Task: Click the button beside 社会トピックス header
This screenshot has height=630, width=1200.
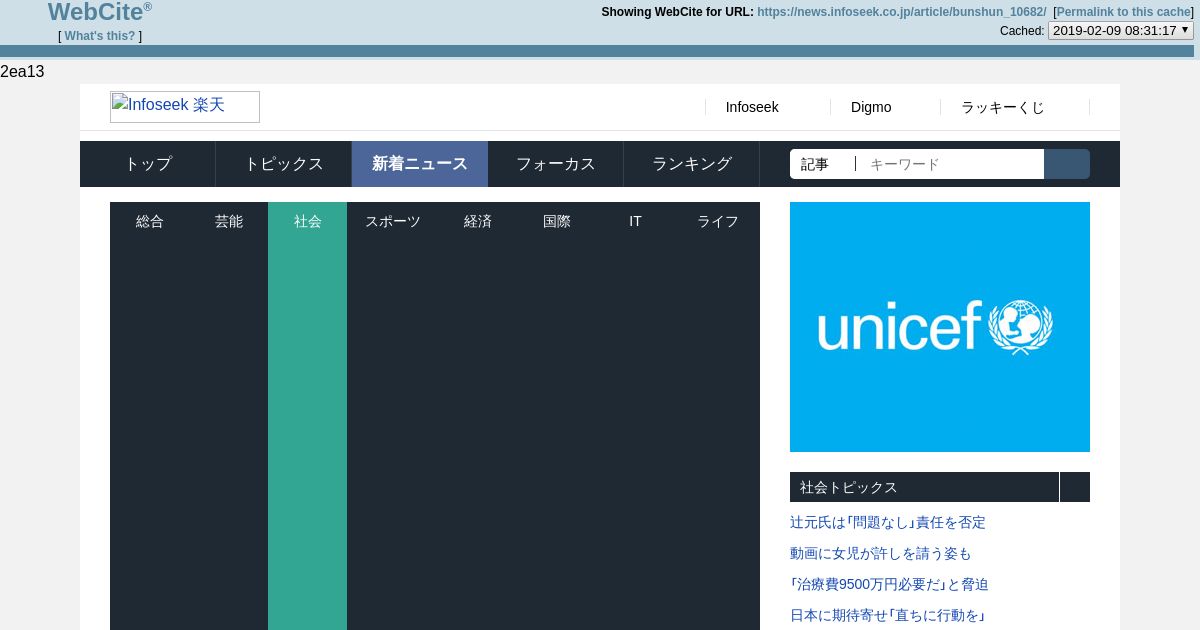Action: (1075, 487)
